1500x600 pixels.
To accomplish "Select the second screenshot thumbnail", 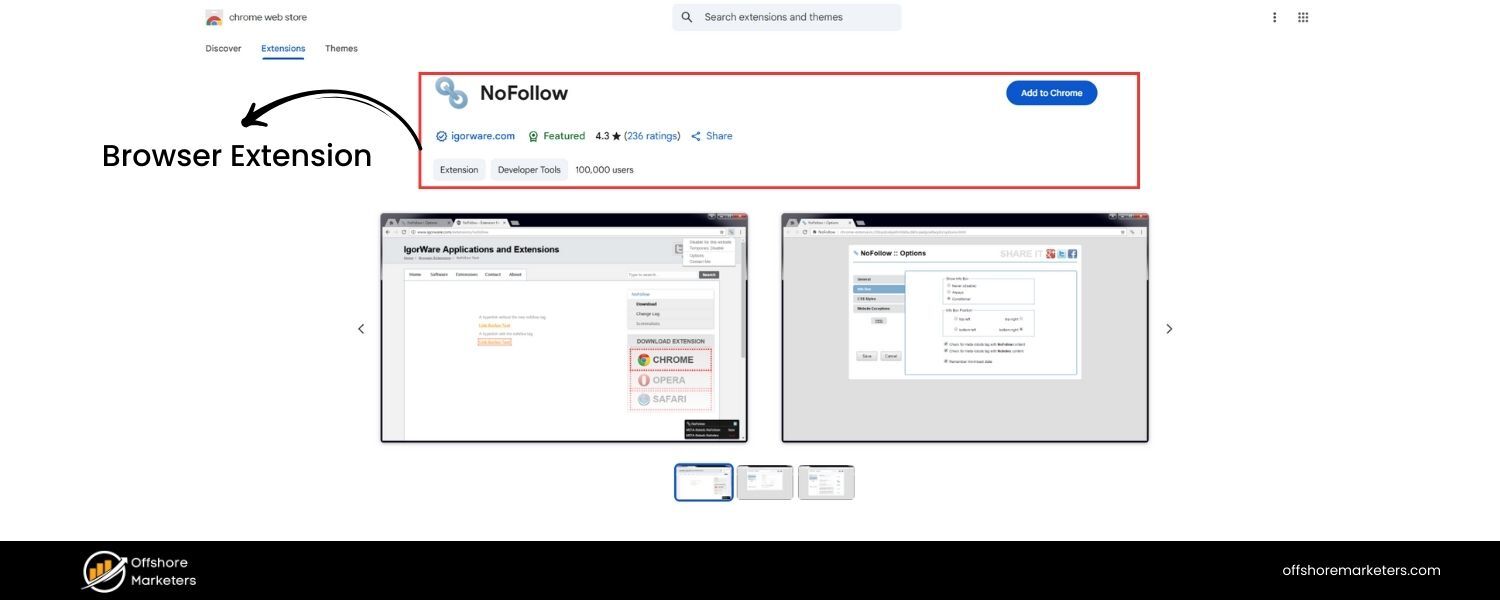I will (765, 482).
